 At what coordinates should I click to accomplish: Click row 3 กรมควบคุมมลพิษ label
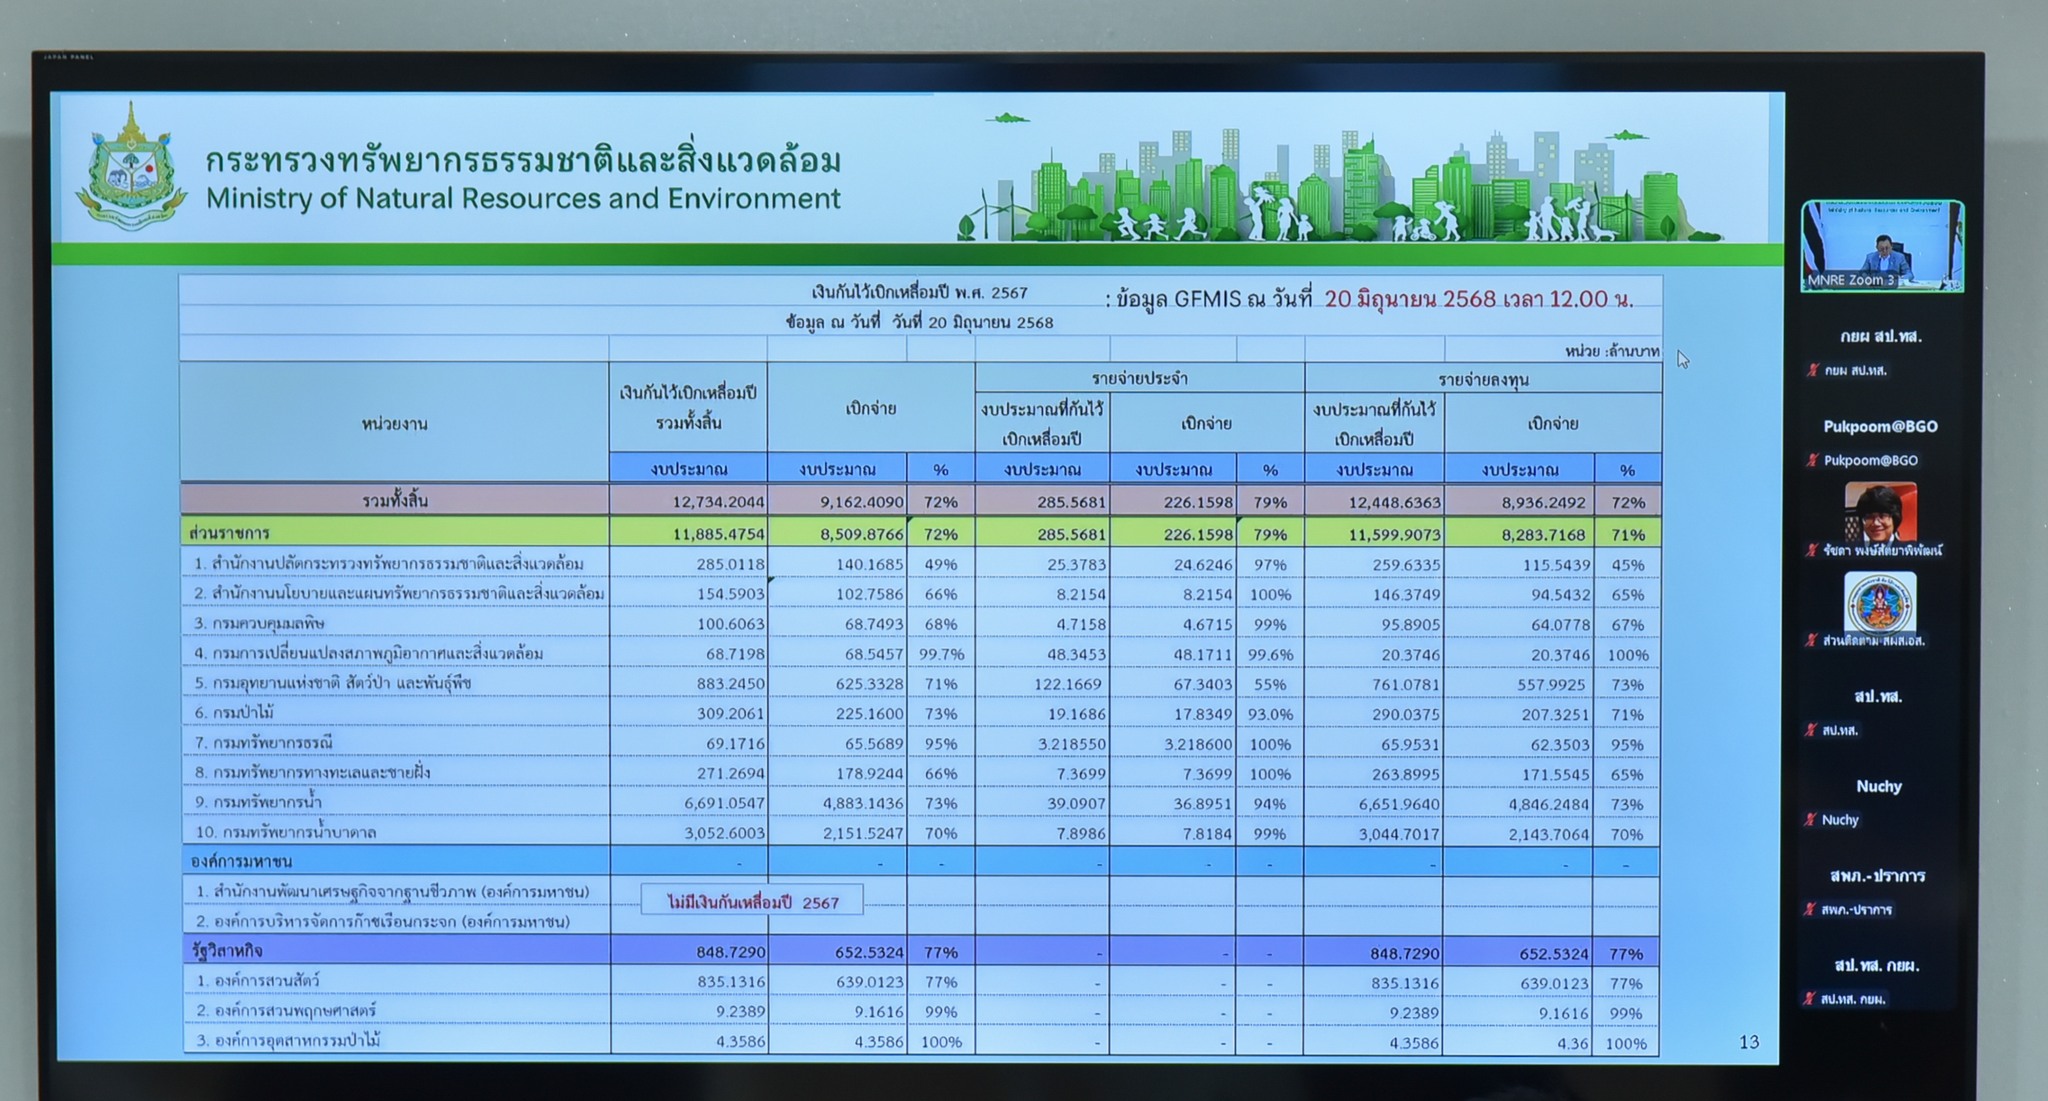[259, 623]
